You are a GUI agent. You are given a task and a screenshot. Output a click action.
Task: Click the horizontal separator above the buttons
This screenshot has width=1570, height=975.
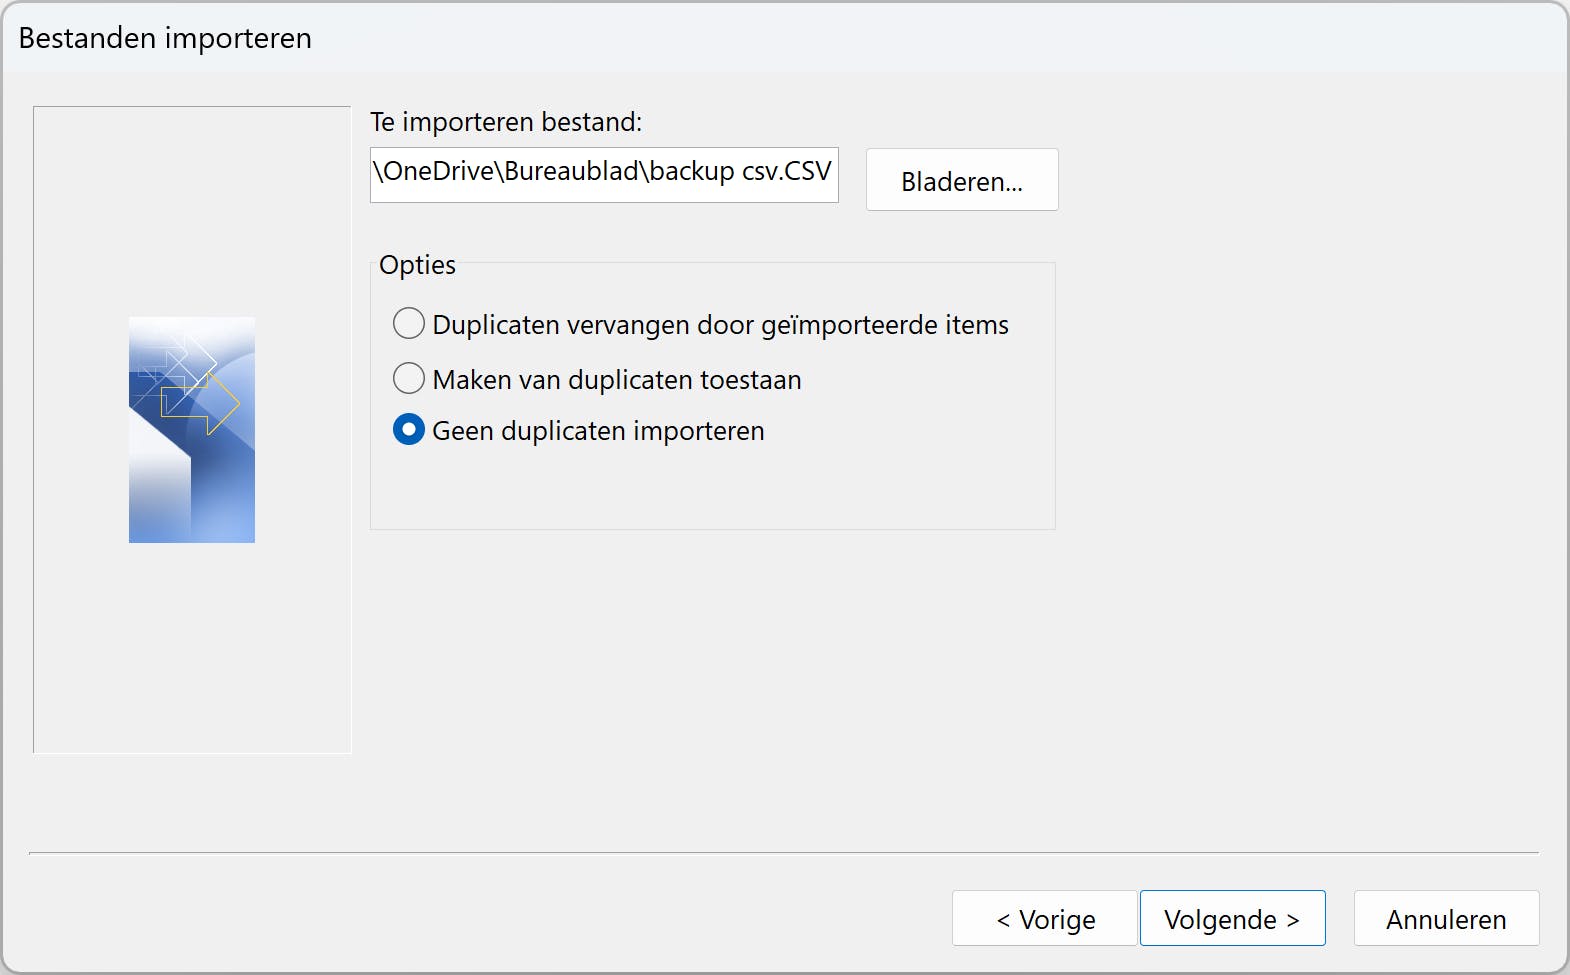(783, 853)
